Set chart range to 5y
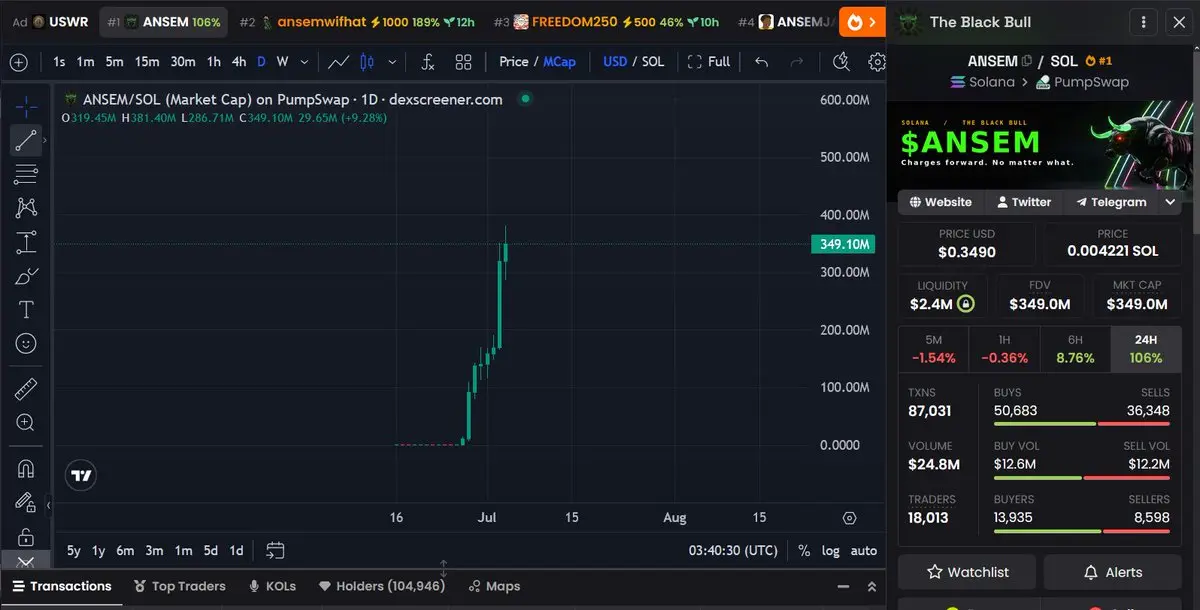1200x610 pixels. (74, 551)
